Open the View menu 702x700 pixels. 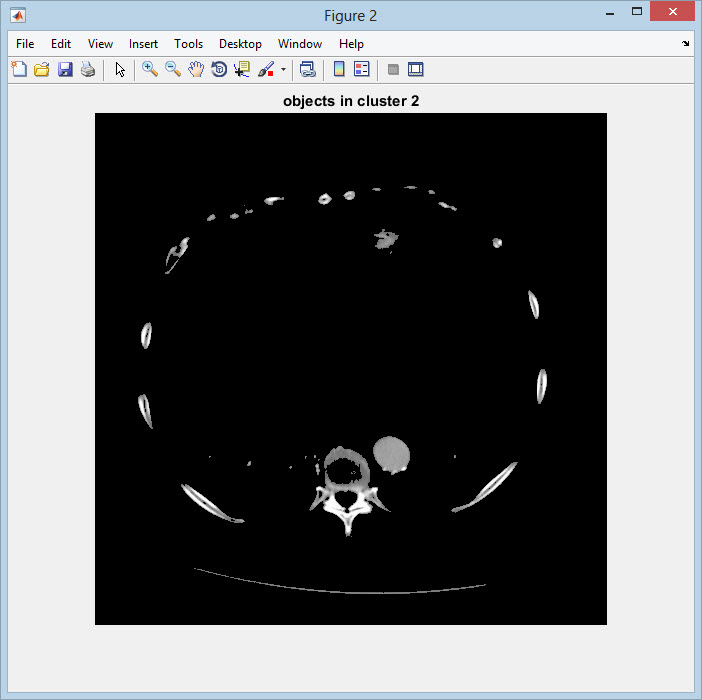click(x=100, y=44)
